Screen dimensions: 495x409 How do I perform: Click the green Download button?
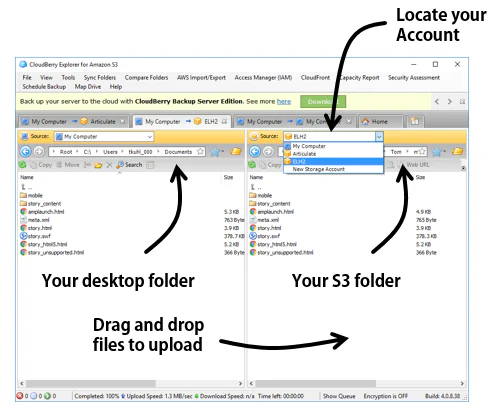click(x=323, y=102)
